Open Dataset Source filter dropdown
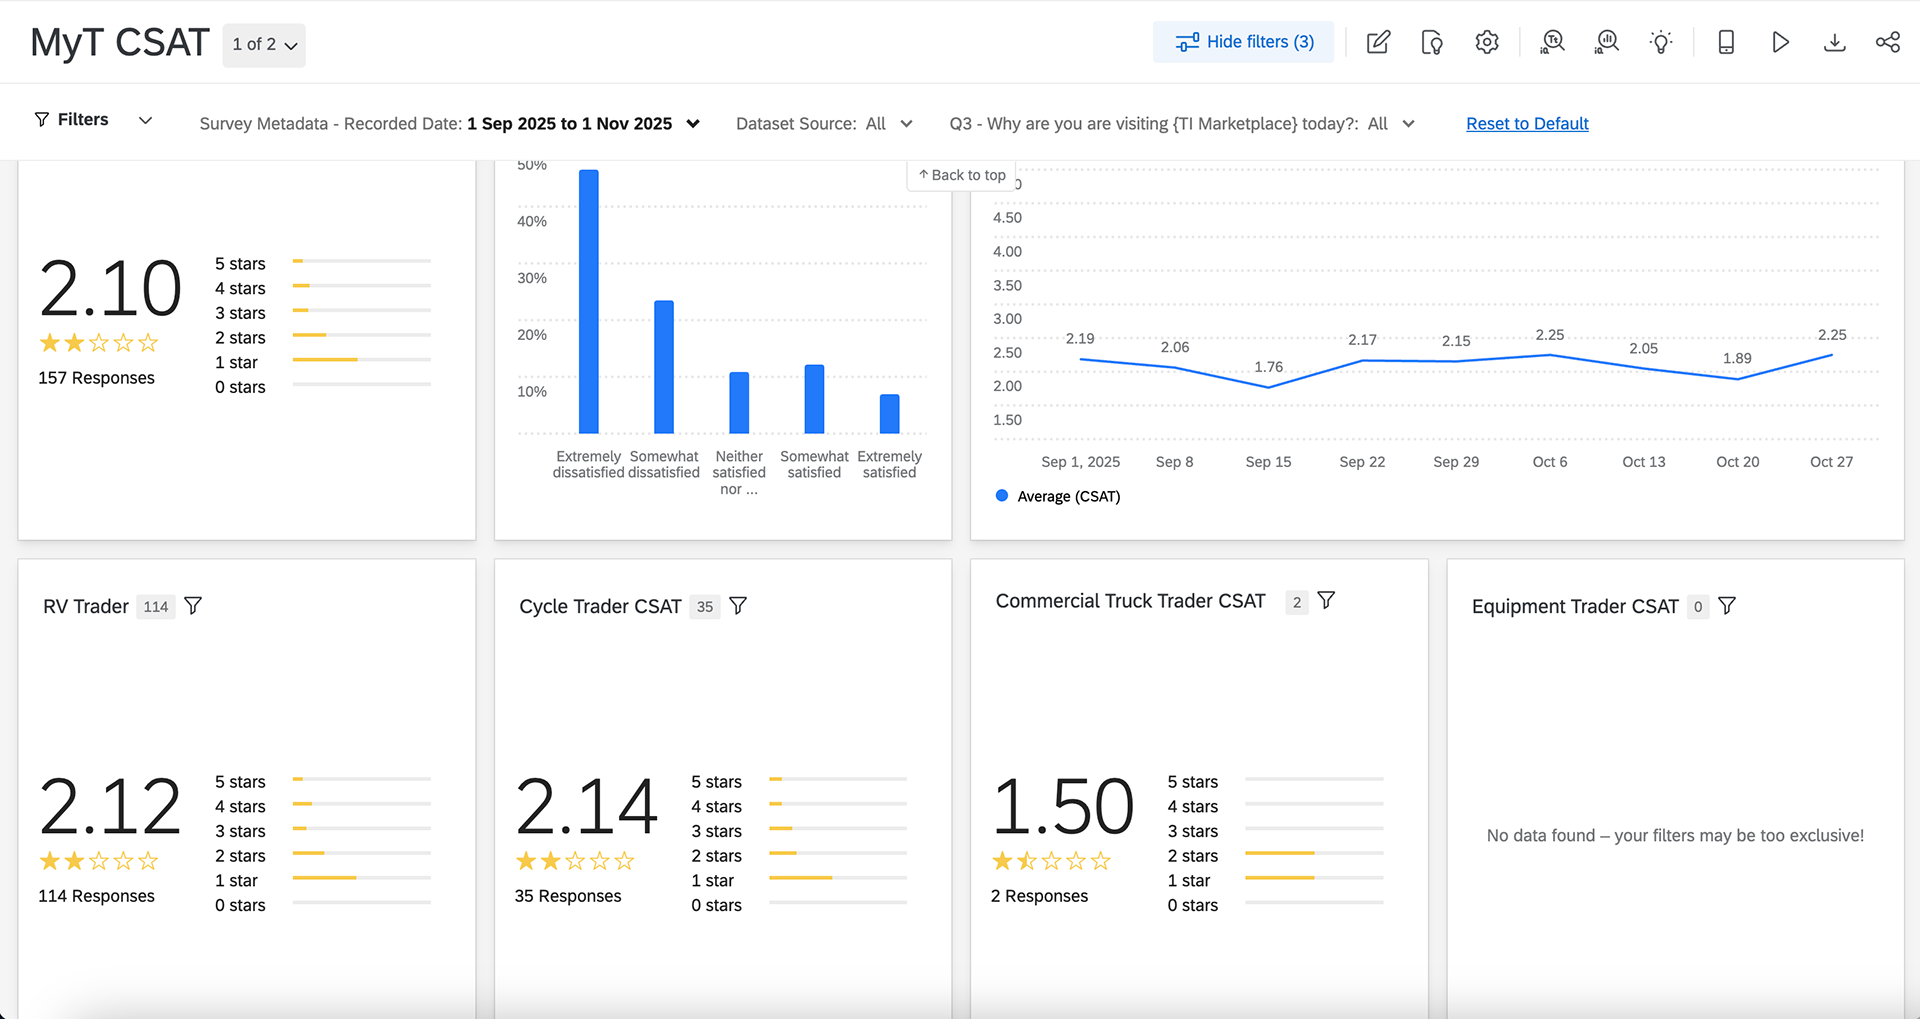 [x=824, y=124]
